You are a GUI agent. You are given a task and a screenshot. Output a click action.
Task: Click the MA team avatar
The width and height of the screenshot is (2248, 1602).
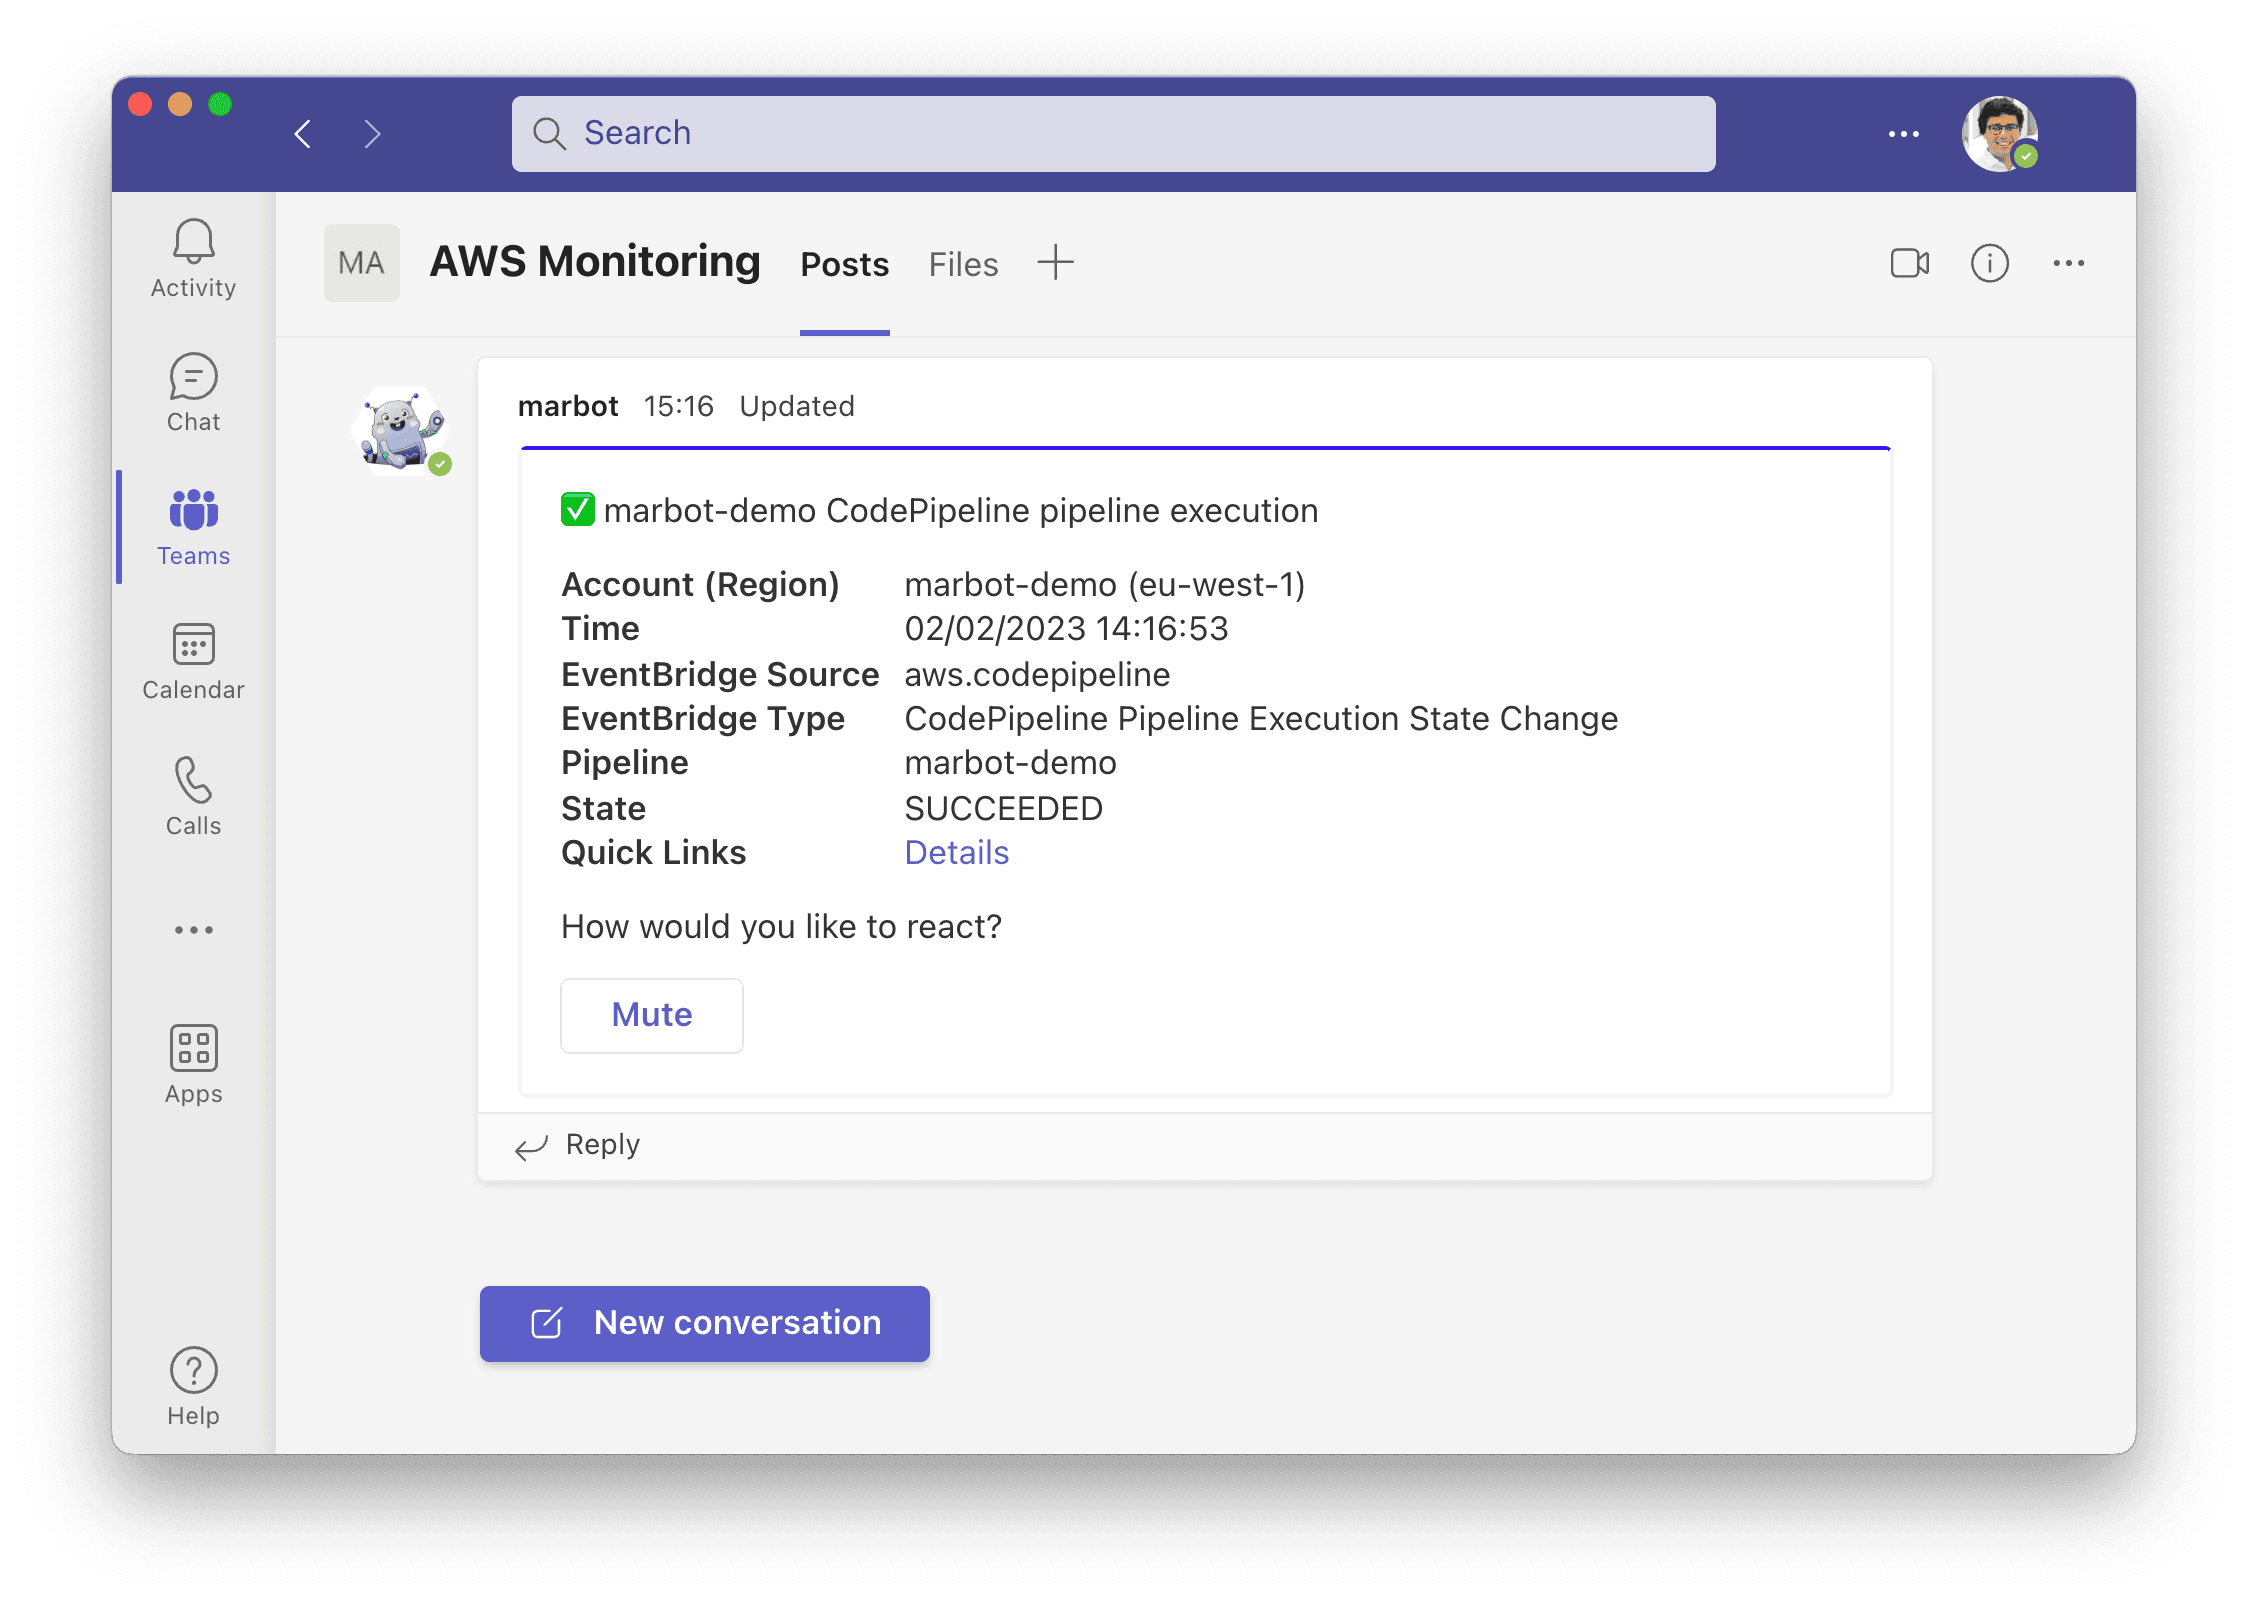click(x=361, y=263)
